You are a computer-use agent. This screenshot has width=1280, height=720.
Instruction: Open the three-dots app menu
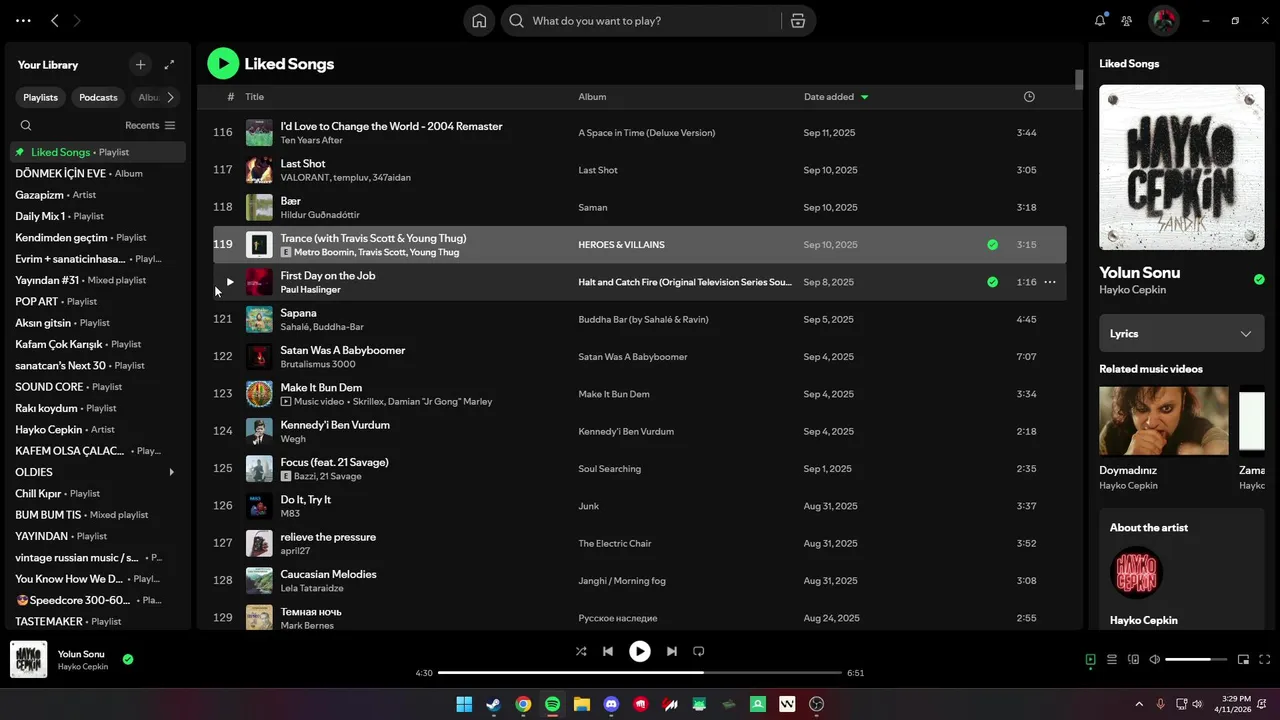(23, 20)
